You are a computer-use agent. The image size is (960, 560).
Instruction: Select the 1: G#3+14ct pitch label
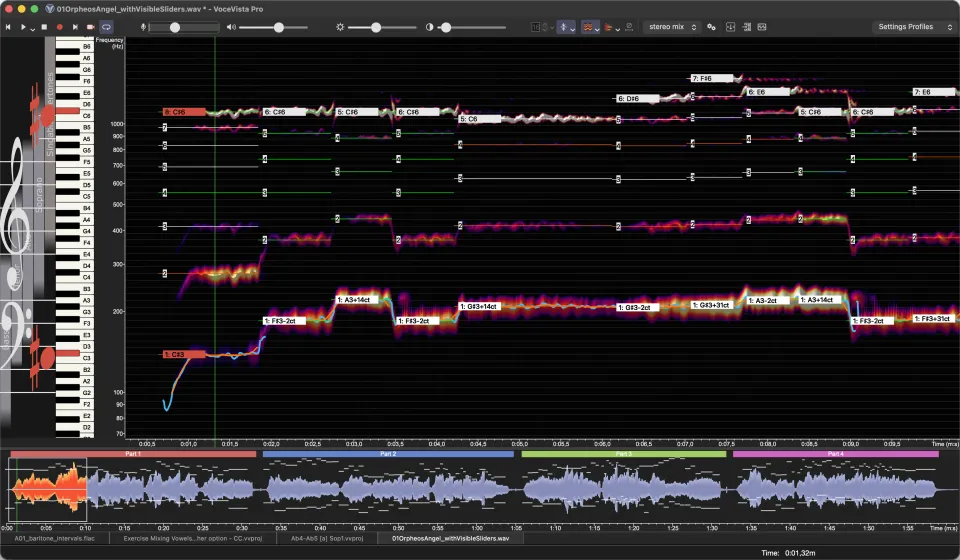point(480,306)
